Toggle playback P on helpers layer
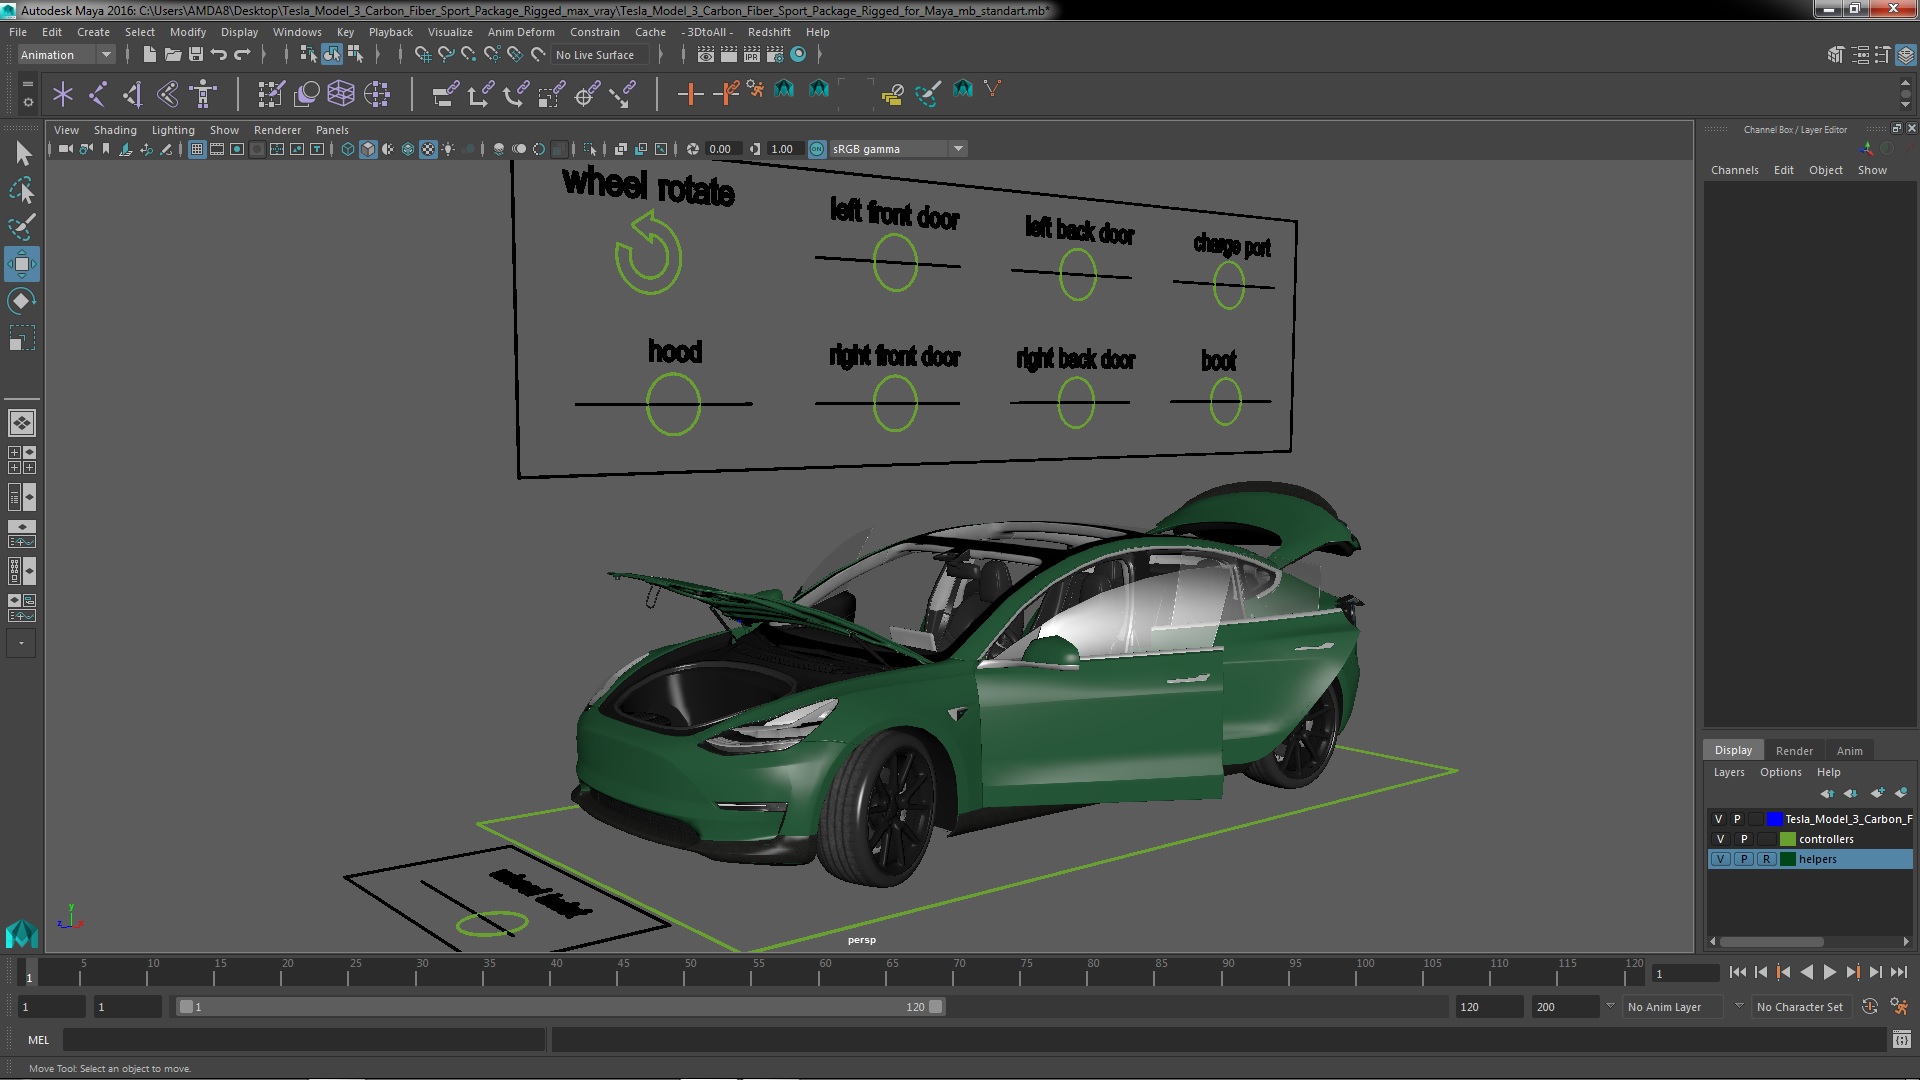1920x1080 pixels. (1743, 859)
